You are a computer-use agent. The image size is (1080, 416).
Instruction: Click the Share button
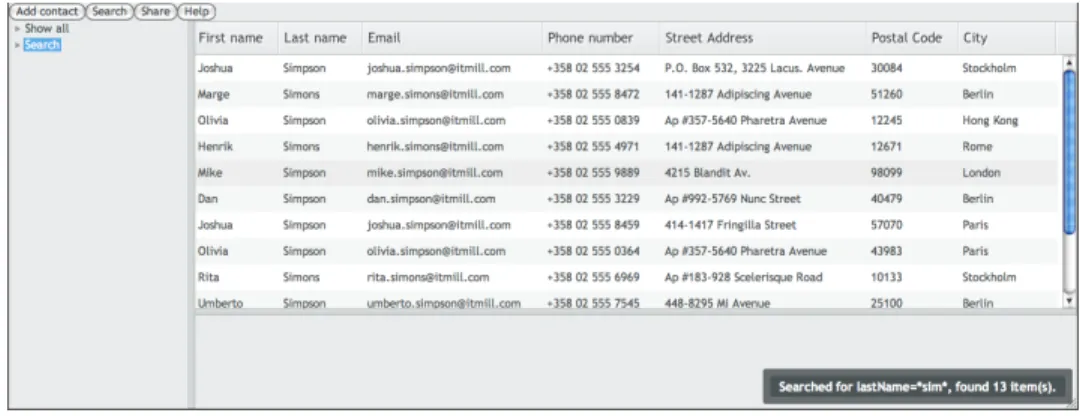click(156, 12)
